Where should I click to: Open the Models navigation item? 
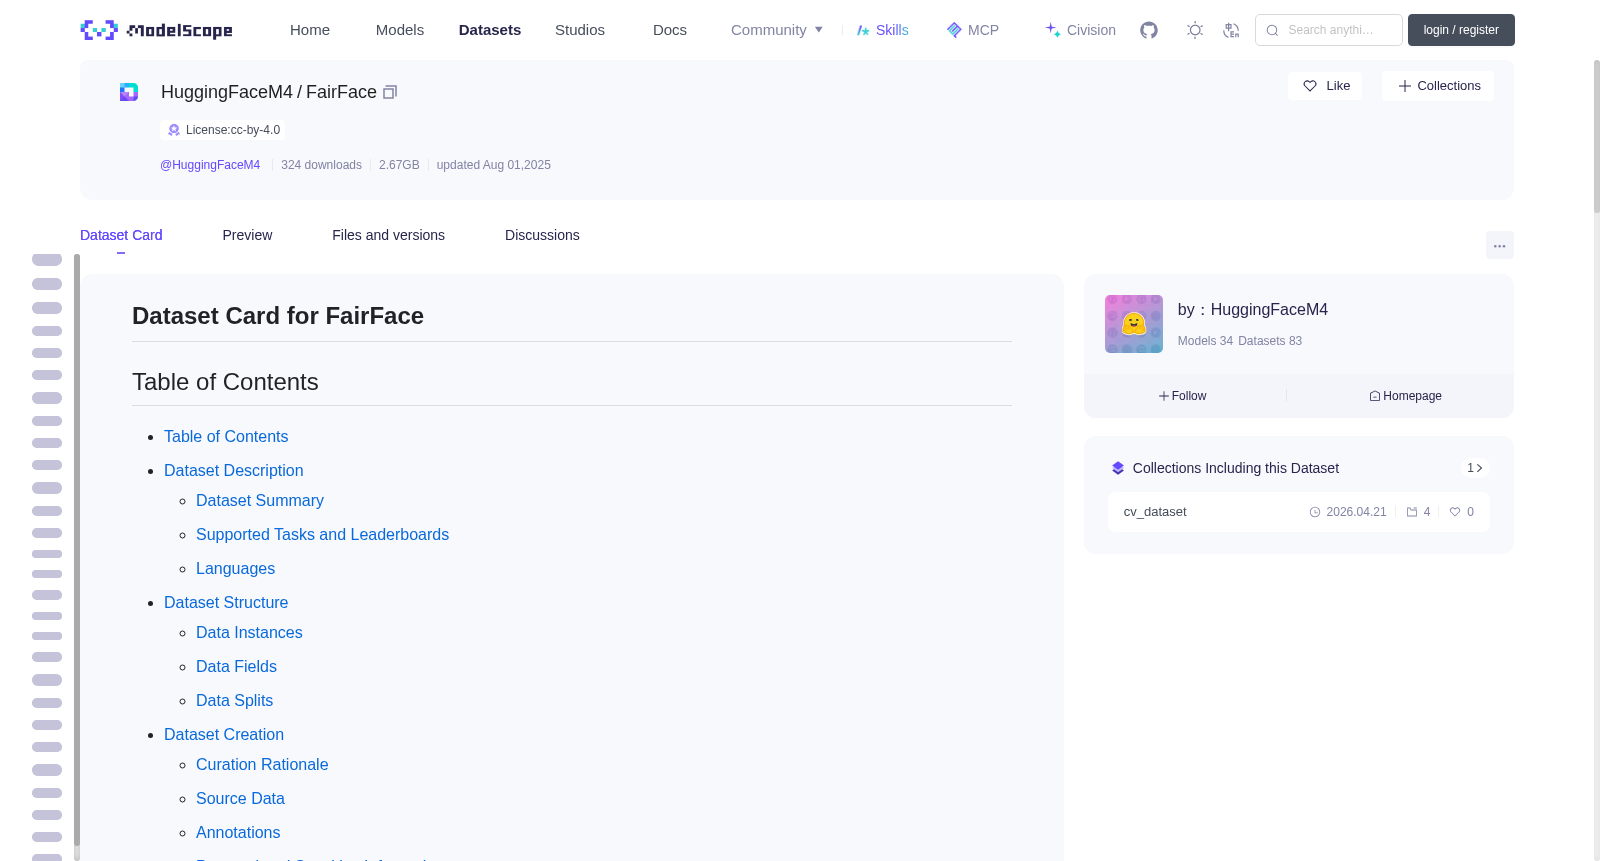tap(400, 30)
